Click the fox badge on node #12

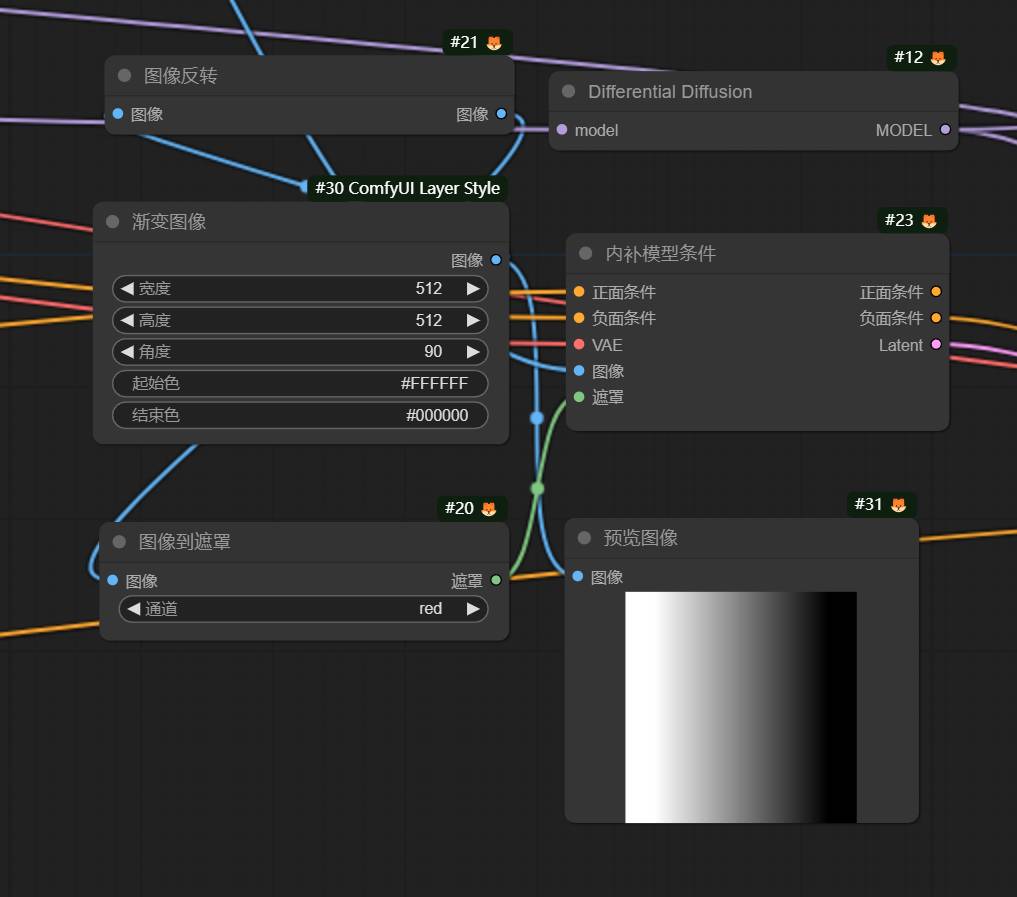[938, 58]
